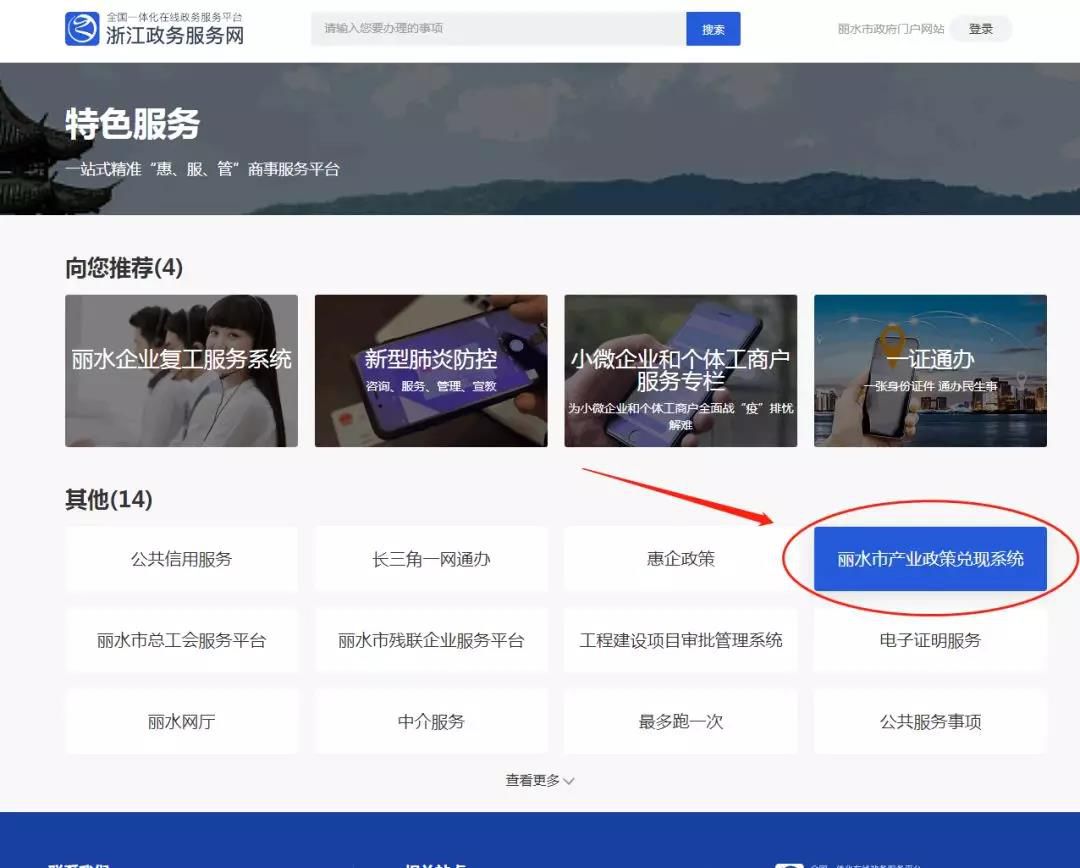Click the 搜索 button

point(713,29)
